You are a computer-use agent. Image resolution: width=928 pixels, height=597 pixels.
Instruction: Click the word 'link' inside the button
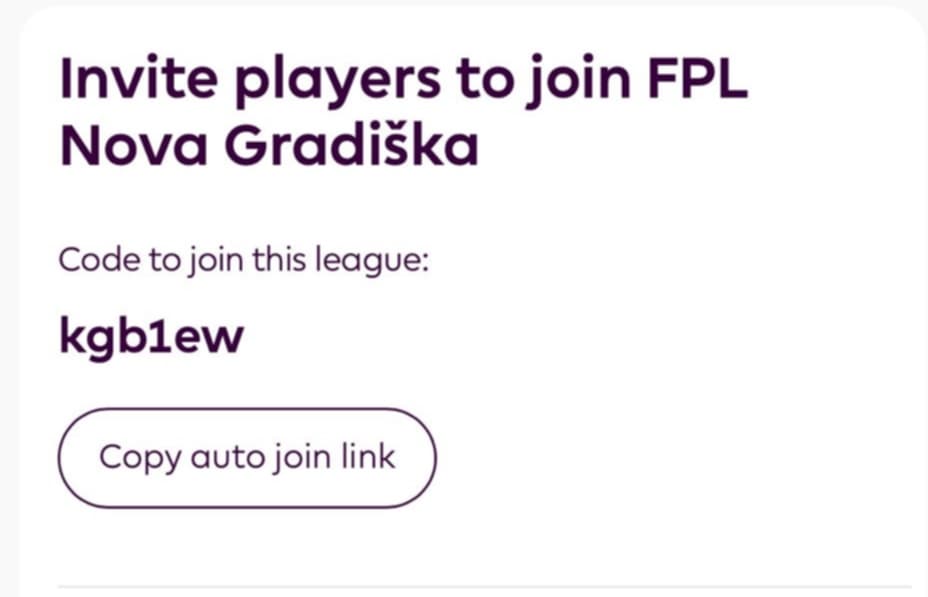pyautogui.click(x=368, y=456)
